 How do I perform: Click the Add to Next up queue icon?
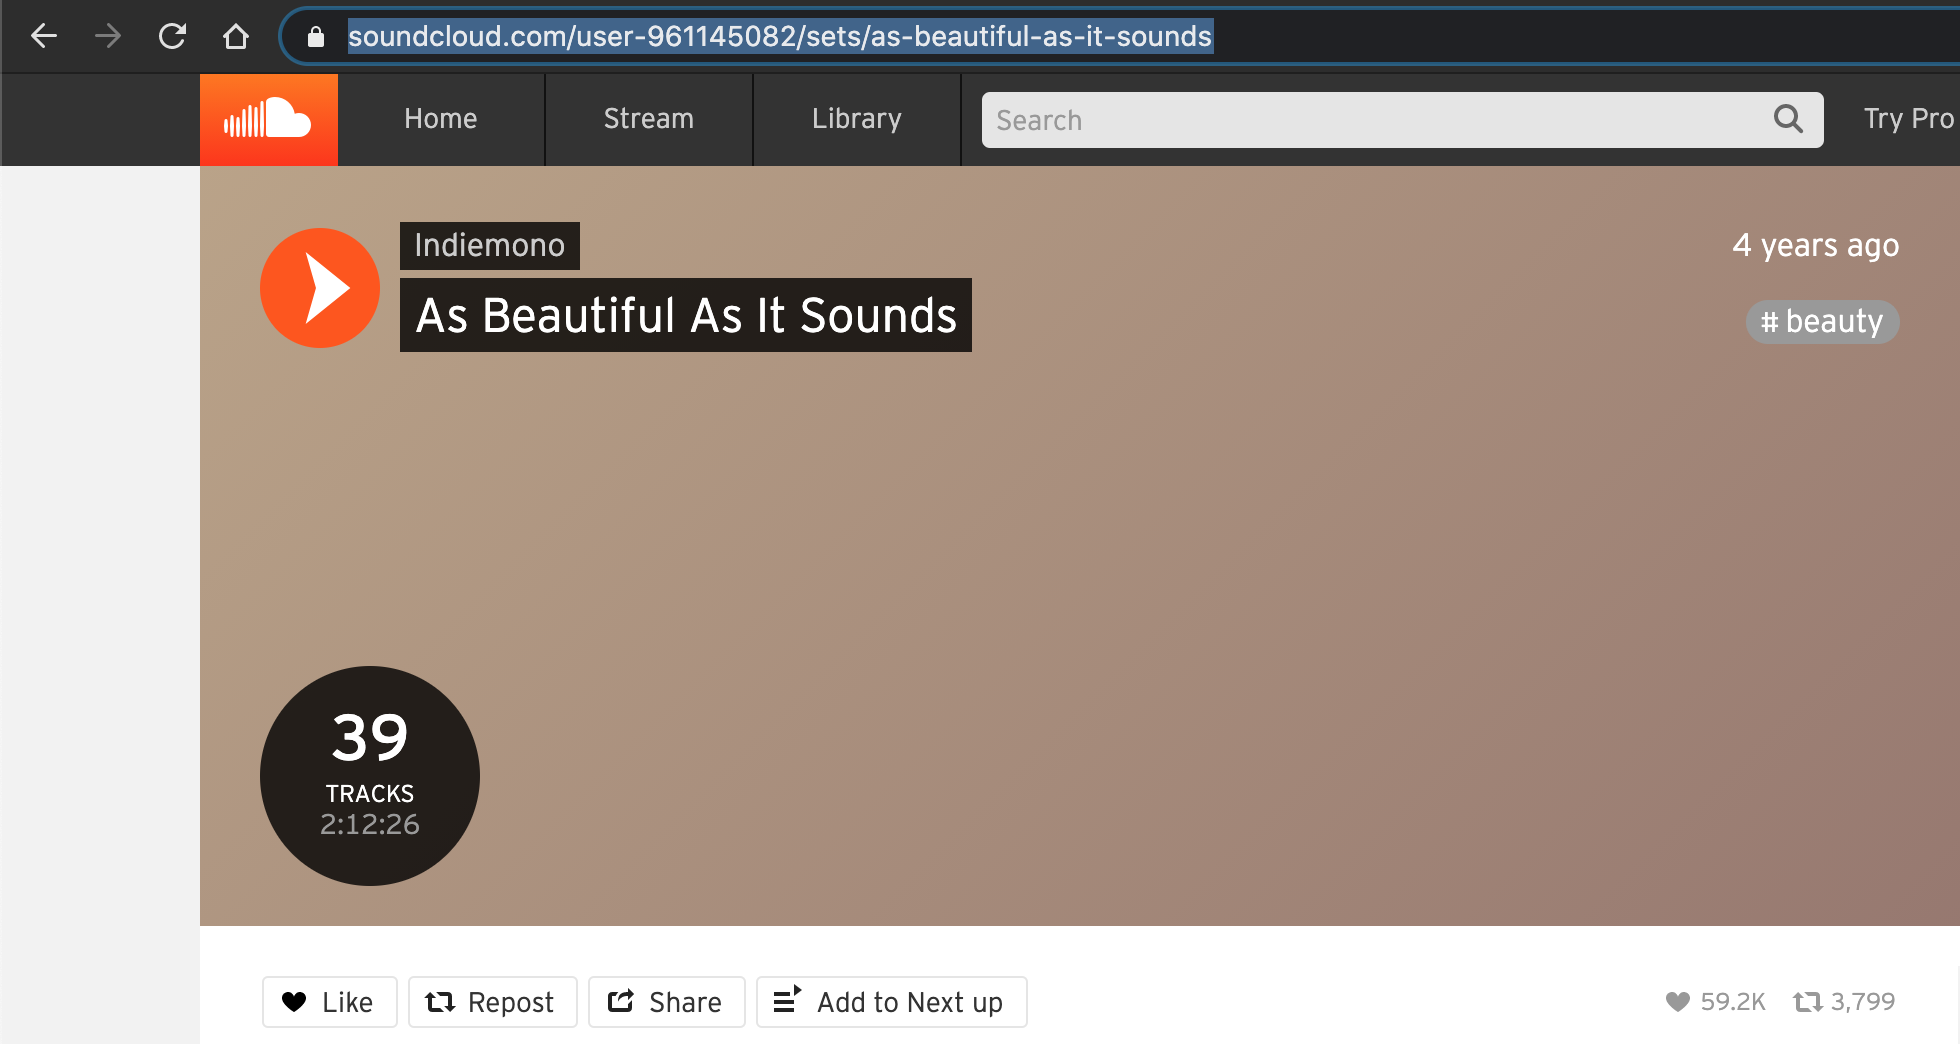point(789,1001)
